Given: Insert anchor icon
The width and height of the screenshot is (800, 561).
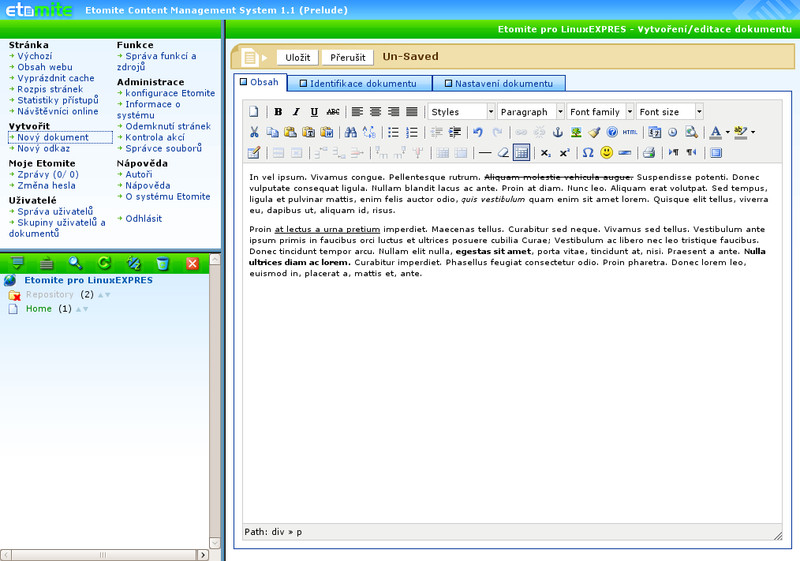Looking at the screenshot, I should (558, 132).
